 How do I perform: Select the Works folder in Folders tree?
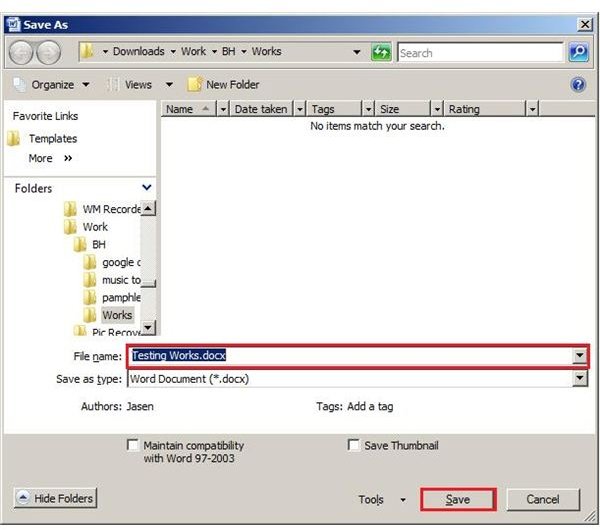117,315
